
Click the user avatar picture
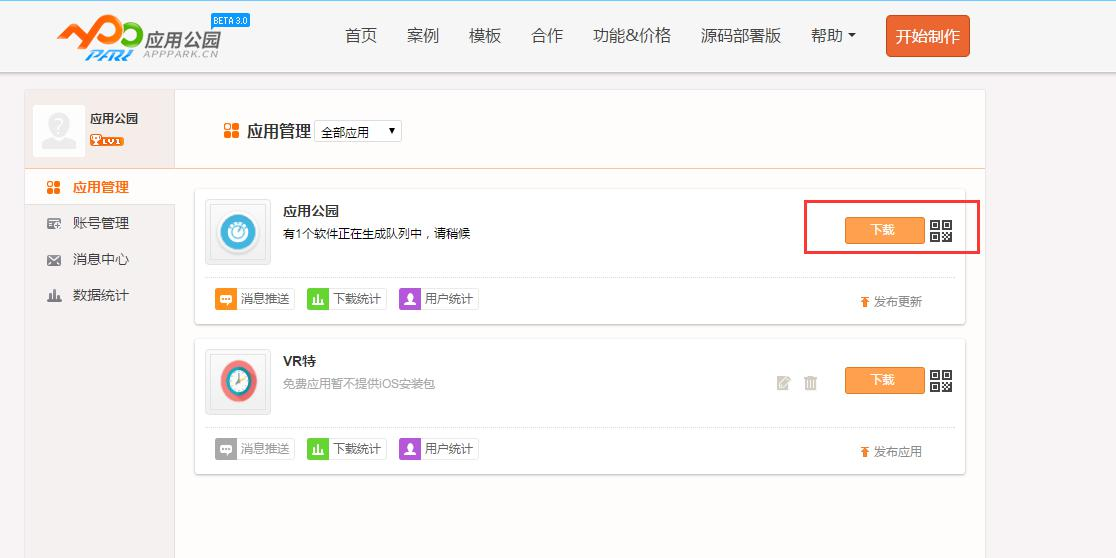(x=59, y=131)
